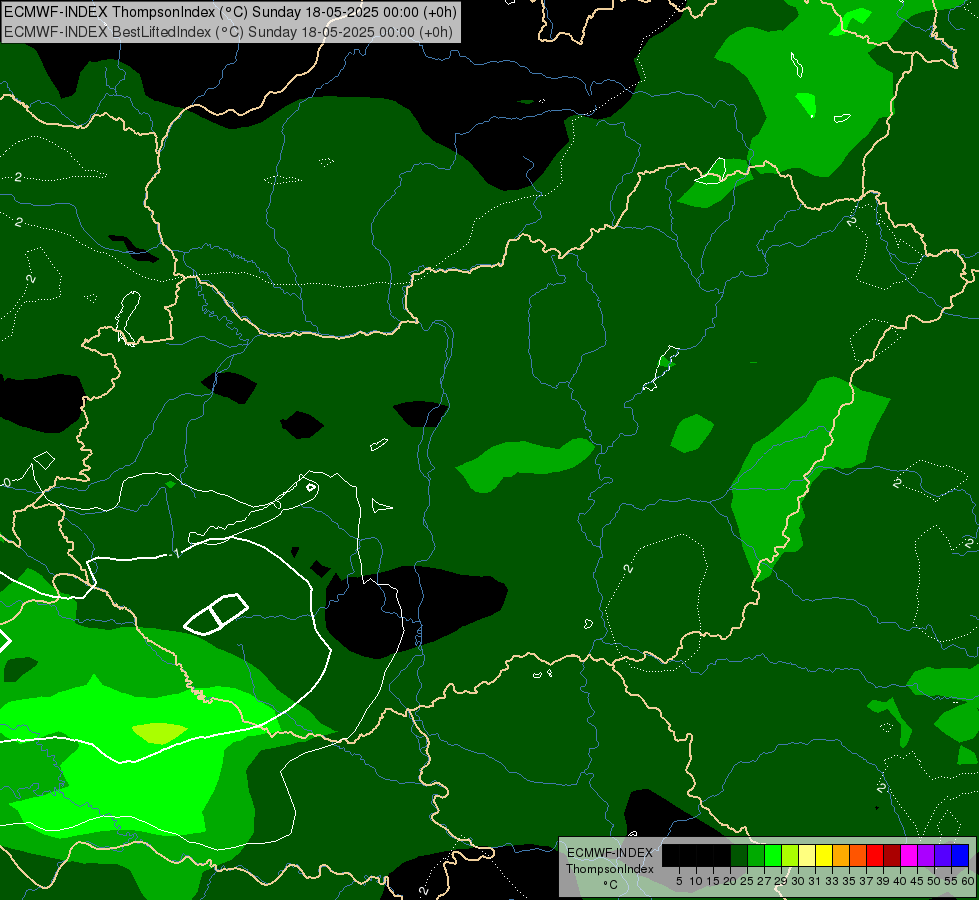Click the 'ECMWF-INDEX BestLiftedIndex' header line
Image resolution: width=979 pixels, height=900 pixels.
tap(229, 32)
